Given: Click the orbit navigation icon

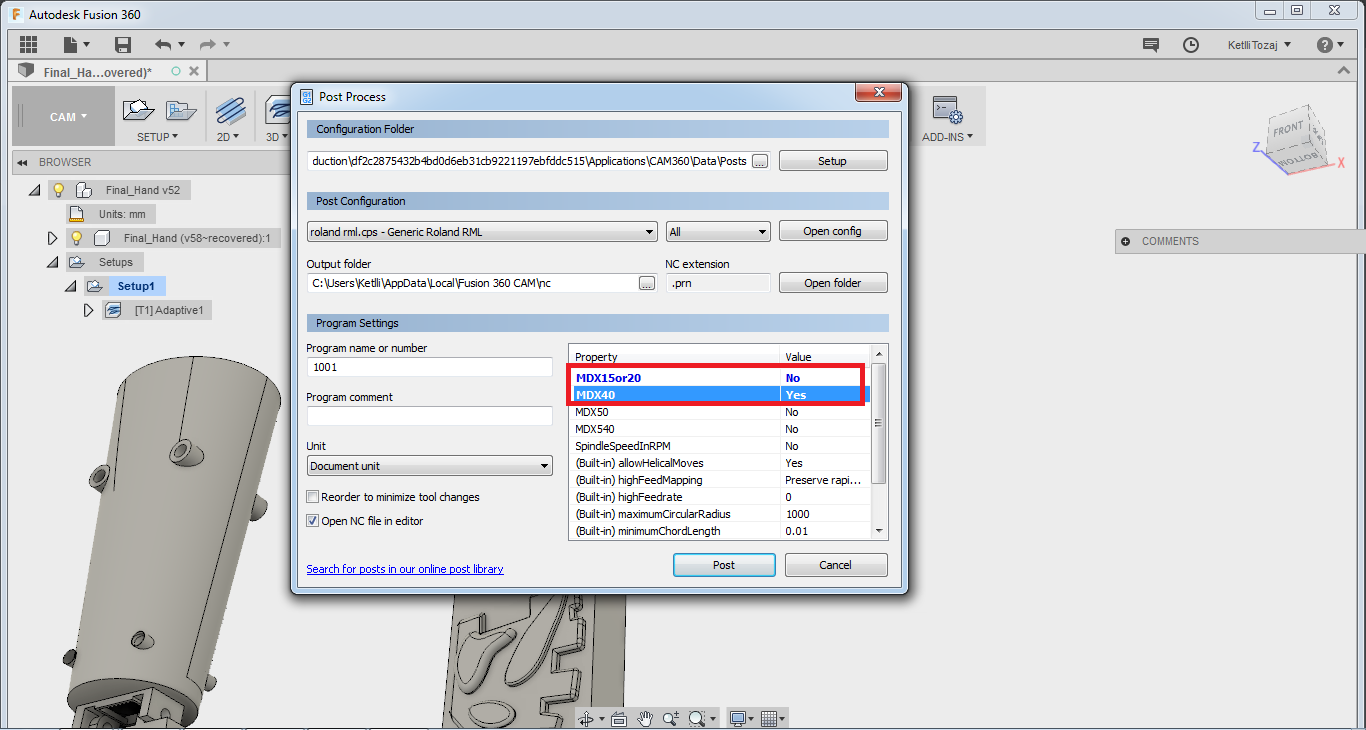Looking at the screenshot, I should coord(586,718).
